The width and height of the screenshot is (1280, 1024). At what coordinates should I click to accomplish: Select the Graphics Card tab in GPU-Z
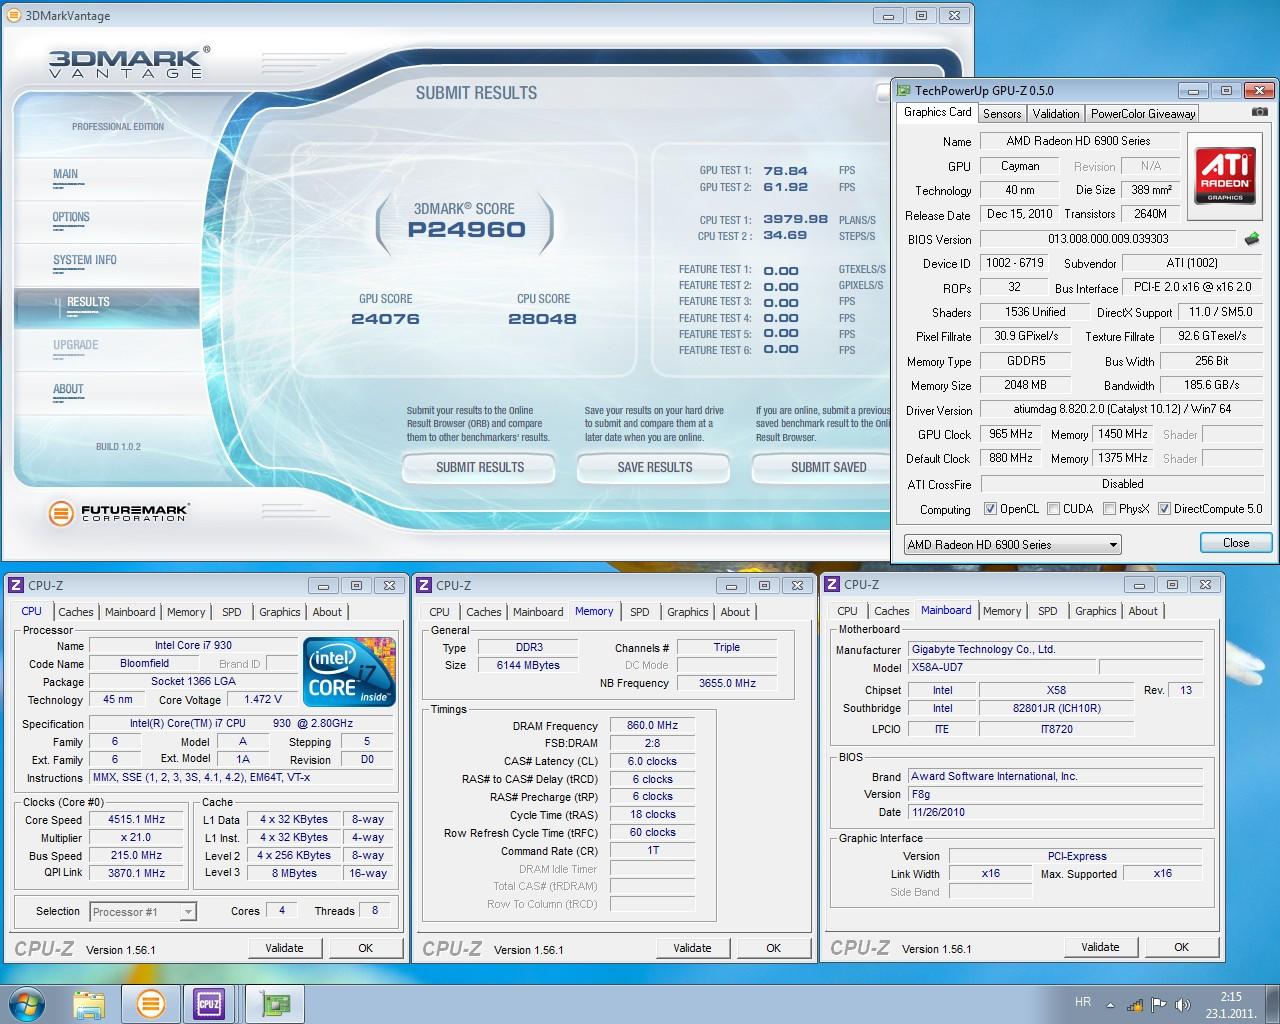point(937,112)
